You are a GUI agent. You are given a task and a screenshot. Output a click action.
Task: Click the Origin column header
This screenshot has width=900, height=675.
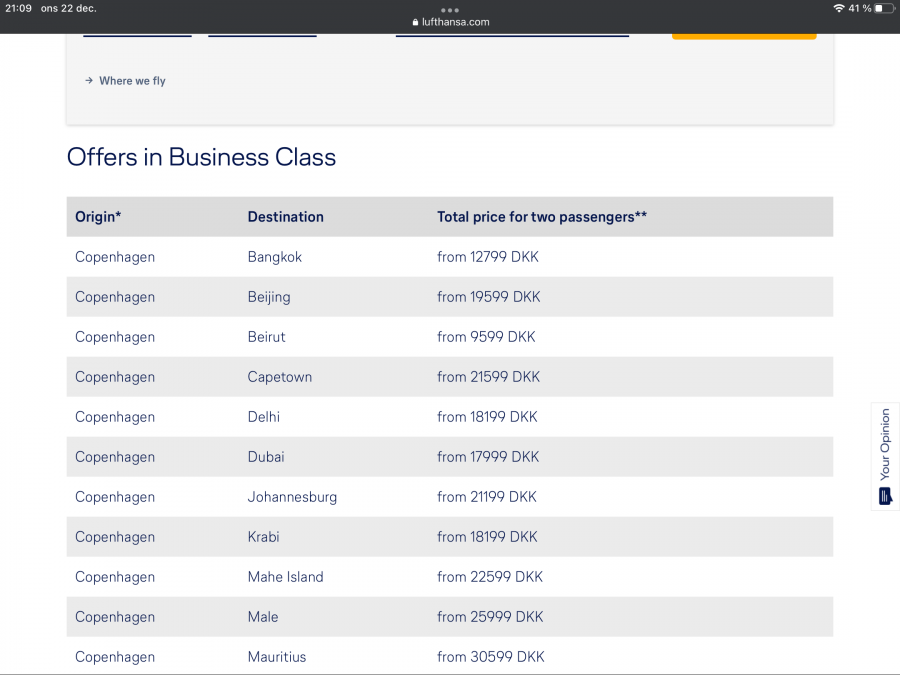pos(98,217)
